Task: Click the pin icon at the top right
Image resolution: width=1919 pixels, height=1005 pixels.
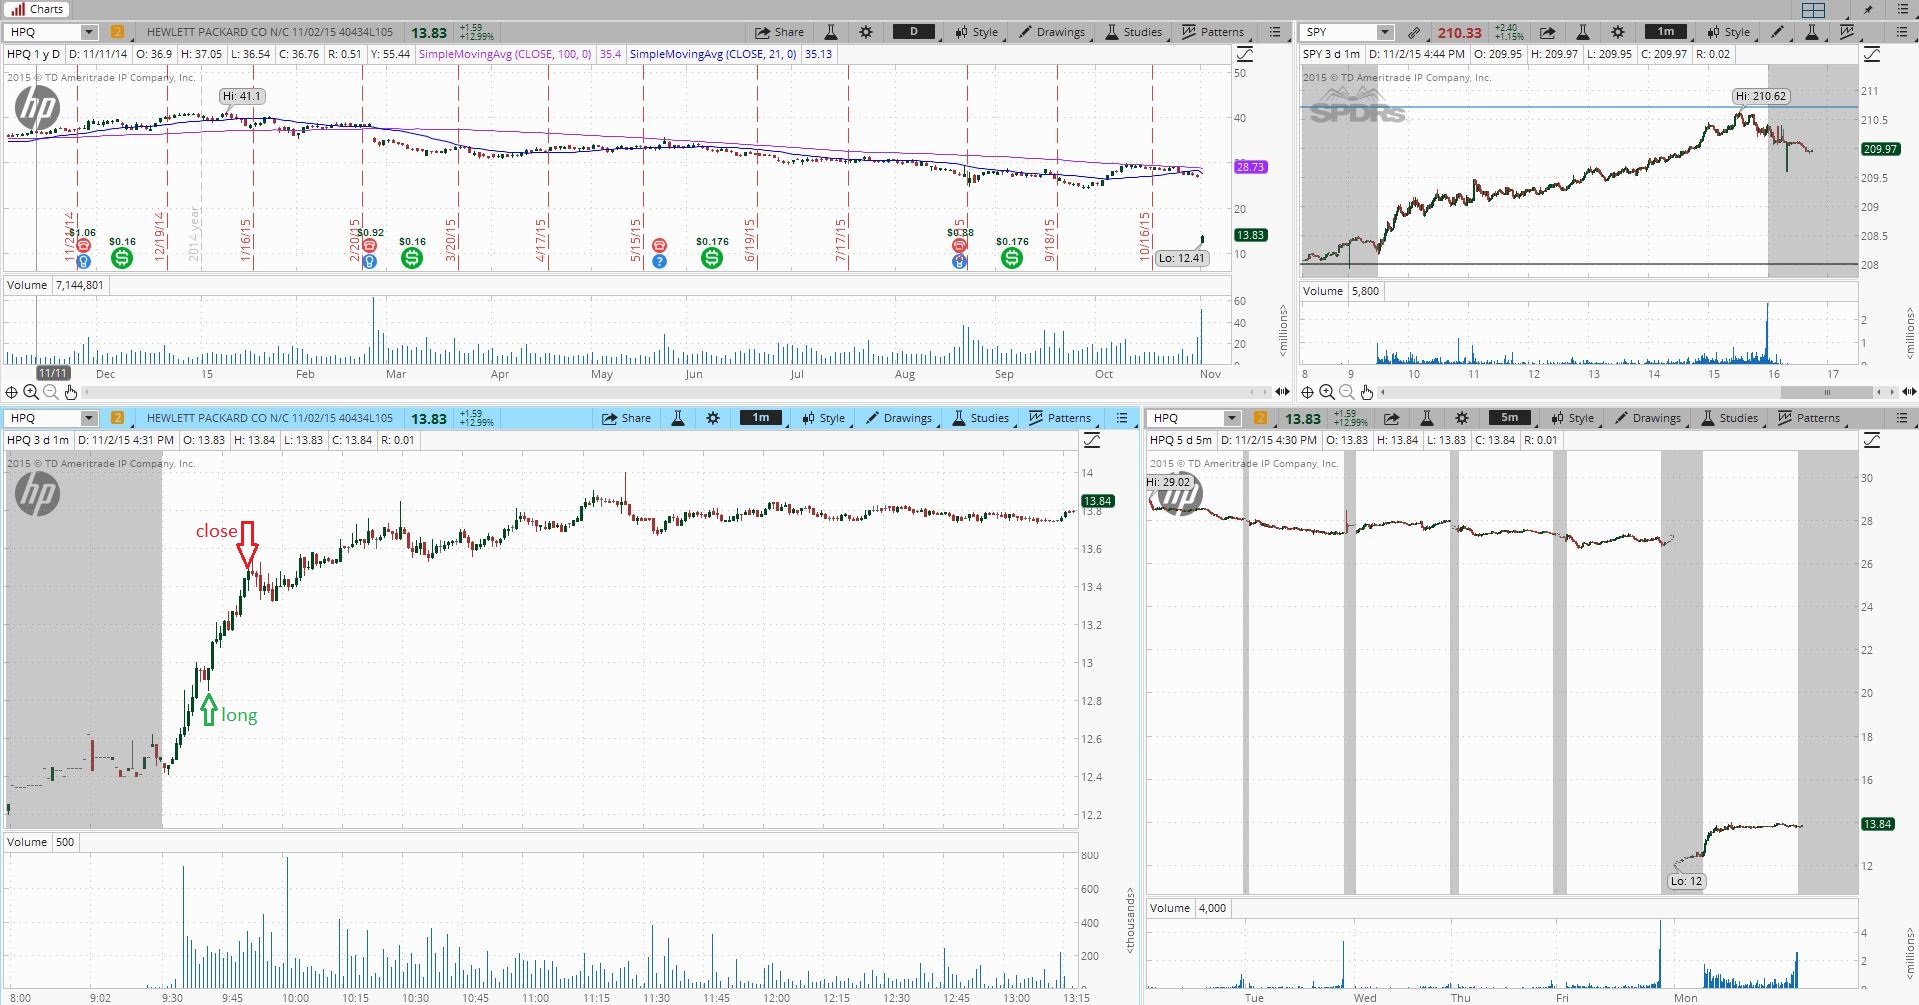Action: [1868, 10]
